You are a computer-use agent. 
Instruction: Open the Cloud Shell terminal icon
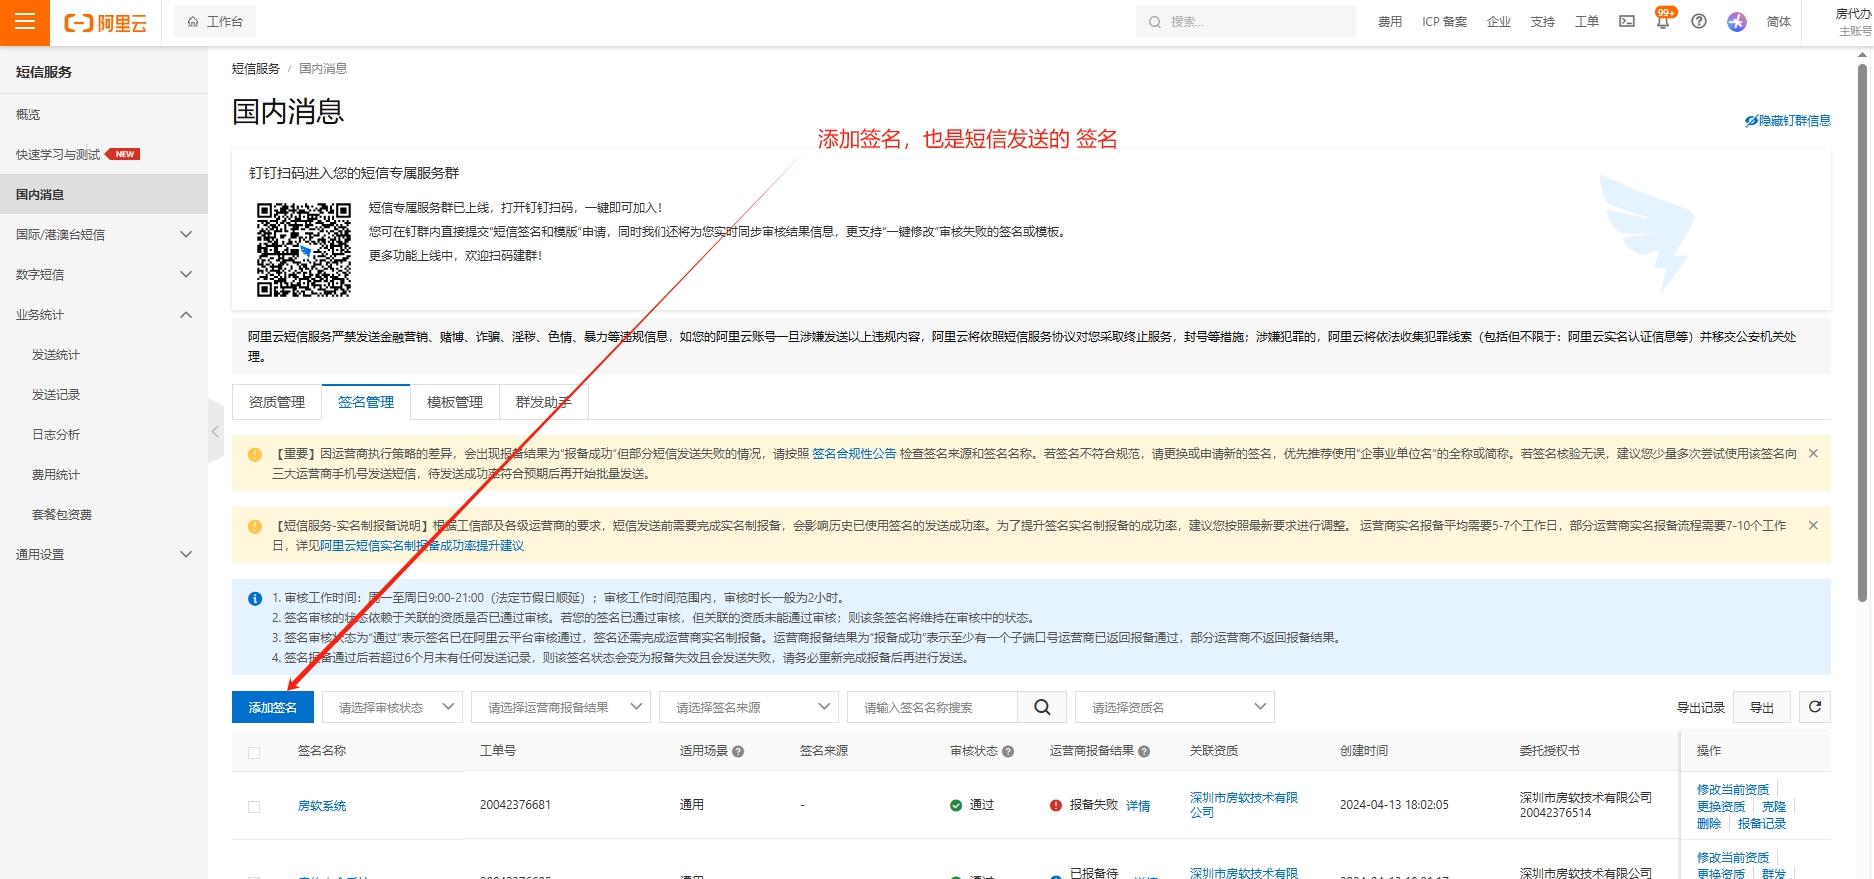tap(1627, 21)
